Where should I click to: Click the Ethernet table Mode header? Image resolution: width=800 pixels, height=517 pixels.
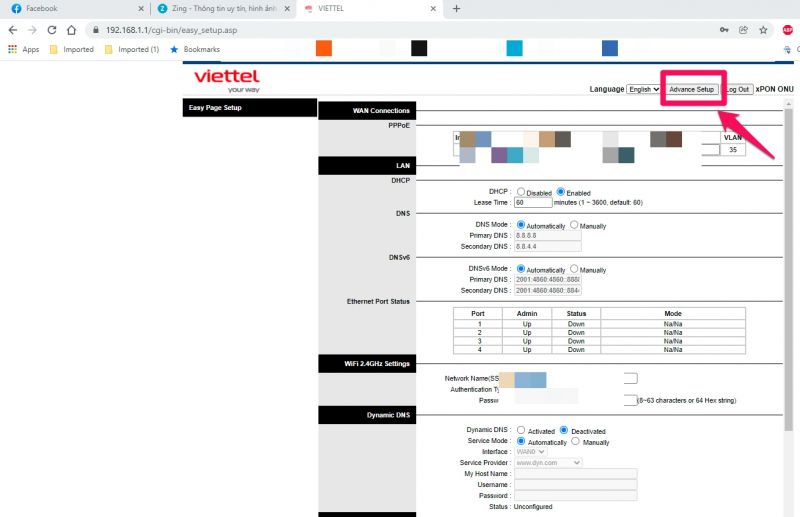[x=673, y=313]
